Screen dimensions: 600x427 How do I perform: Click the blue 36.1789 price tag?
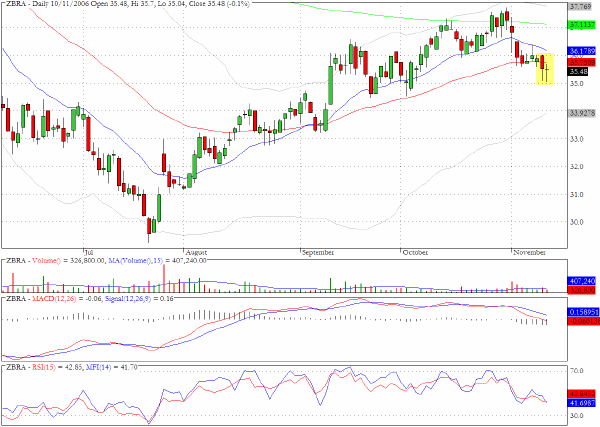click(582, 51)
